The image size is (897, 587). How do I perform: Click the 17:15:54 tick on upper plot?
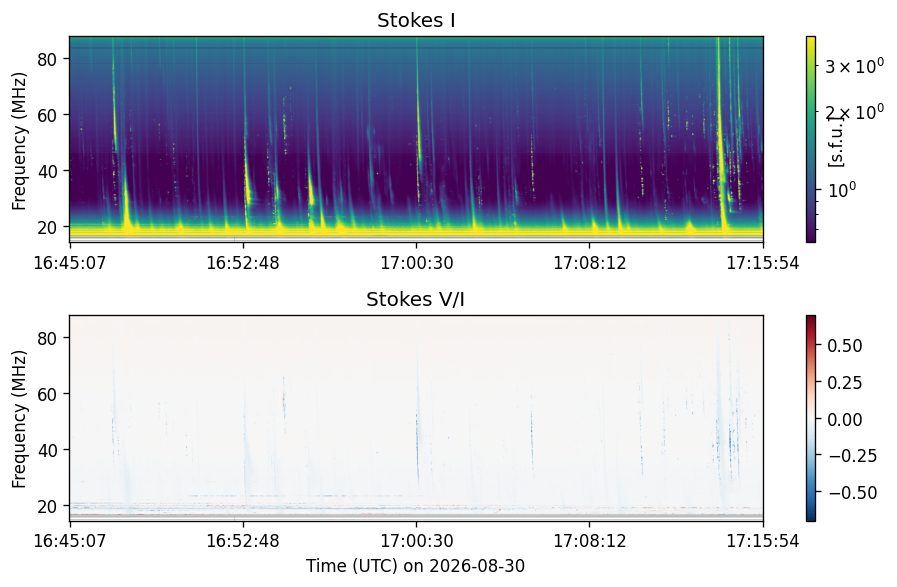click(763, 263)
